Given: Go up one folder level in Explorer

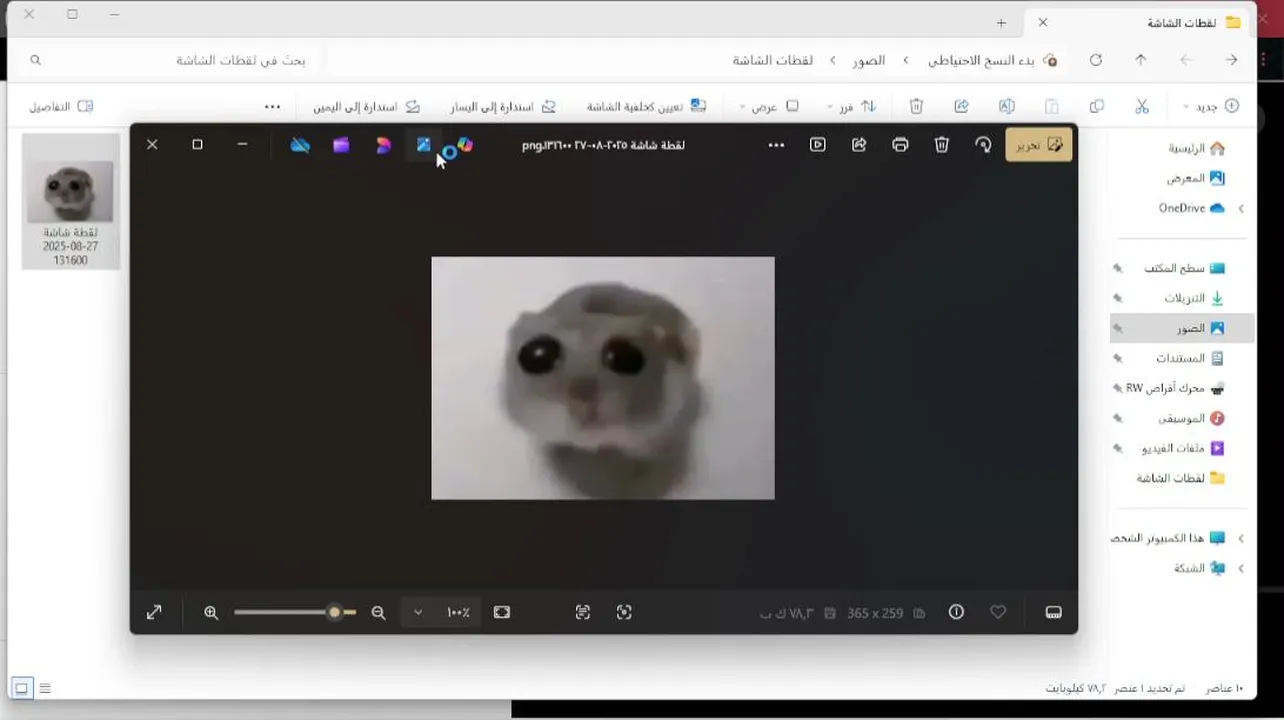Looking at the screenshot, I should point(1141,60).
